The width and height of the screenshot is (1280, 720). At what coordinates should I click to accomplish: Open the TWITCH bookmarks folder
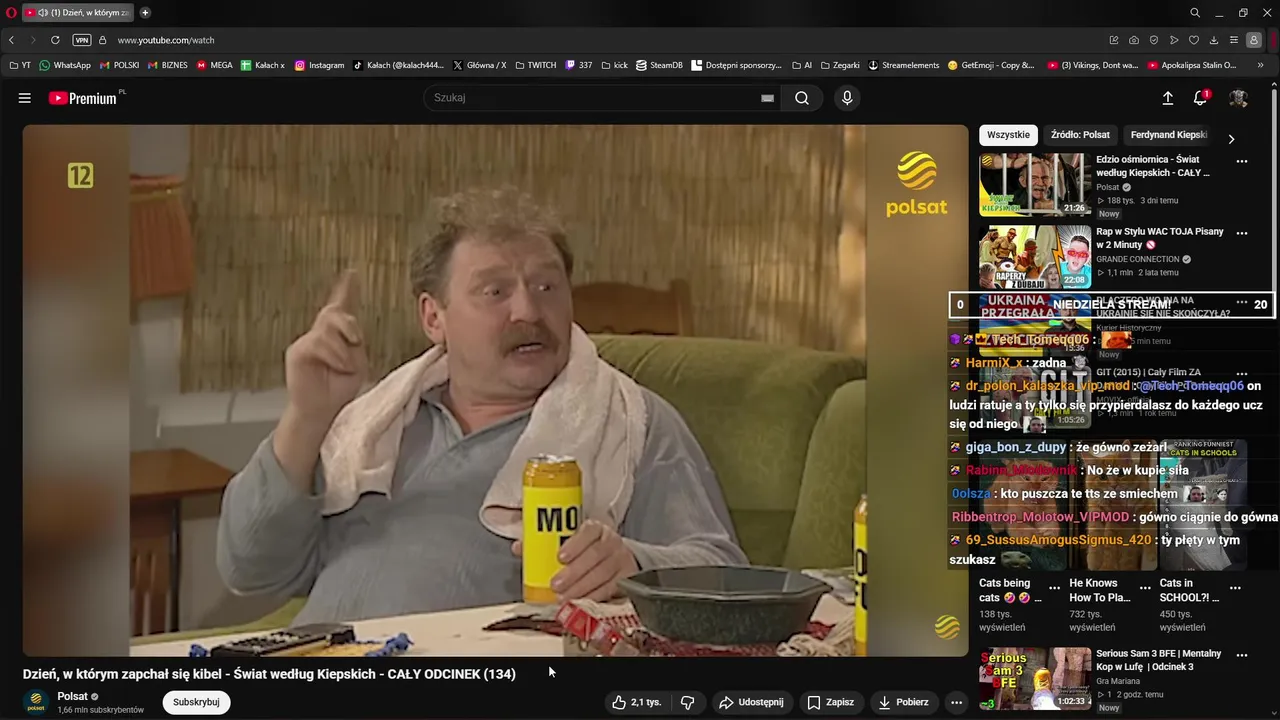(x=536, y=65)
